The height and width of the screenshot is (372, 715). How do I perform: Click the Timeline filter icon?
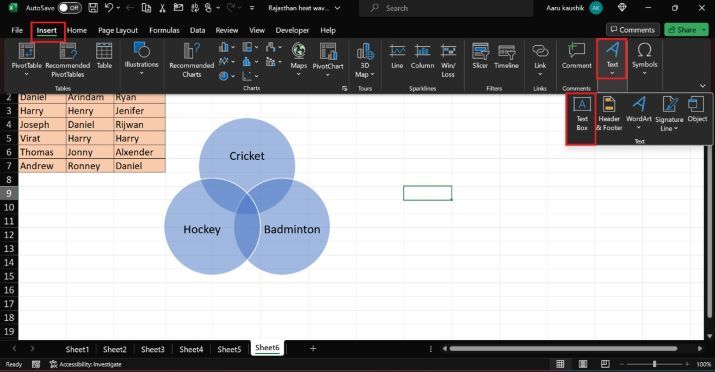[506, 56]
